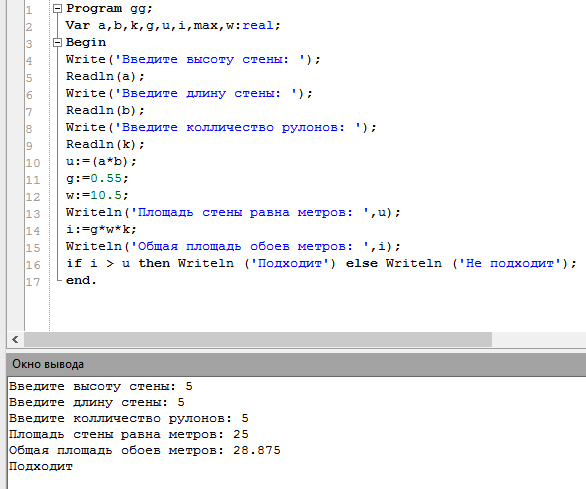Click string 'Площадь стены равна метров: ' in code
Image resolution: width=586 pixels, height=489 pixels.
pyautogui.click(x=251, y=212)
